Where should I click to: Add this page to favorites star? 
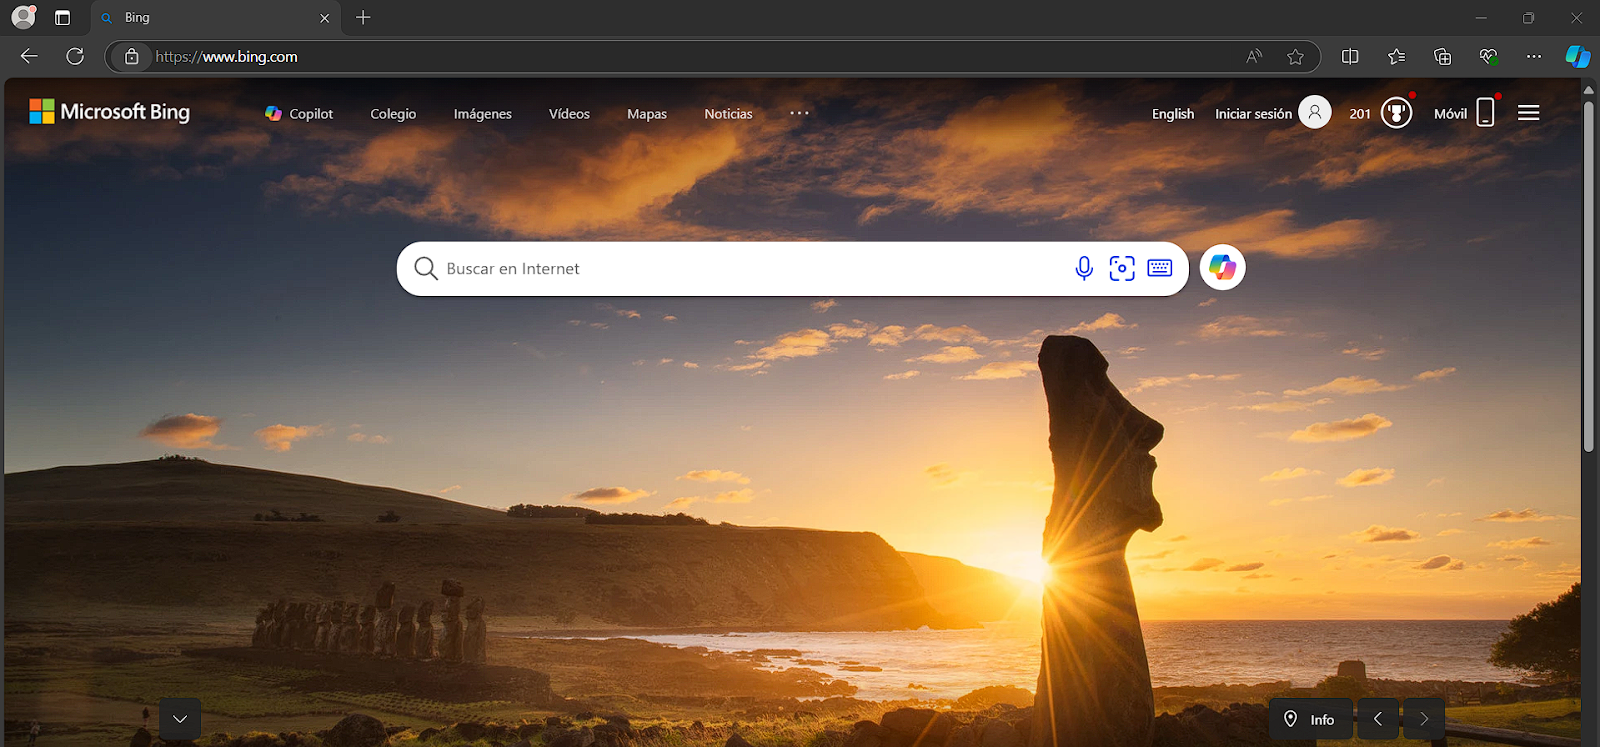click(1295, 57)
